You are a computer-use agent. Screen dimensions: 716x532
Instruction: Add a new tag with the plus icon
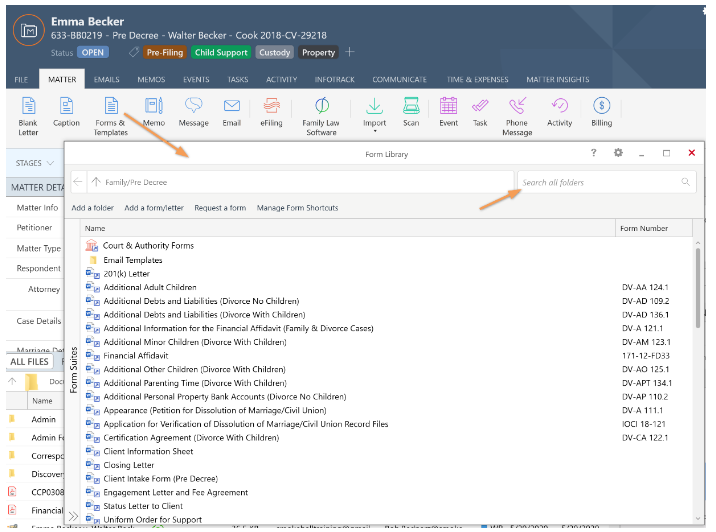(x=350, y=52)
